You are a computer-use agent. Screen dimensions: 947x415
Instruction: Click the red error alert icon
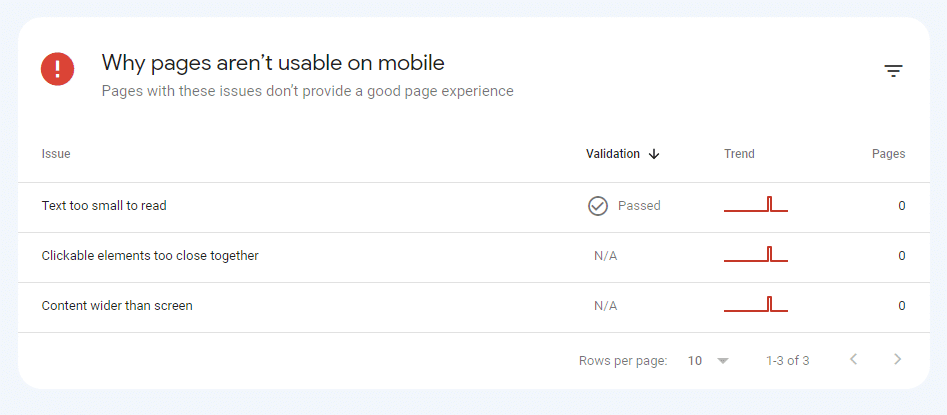[x=57, y=69]
